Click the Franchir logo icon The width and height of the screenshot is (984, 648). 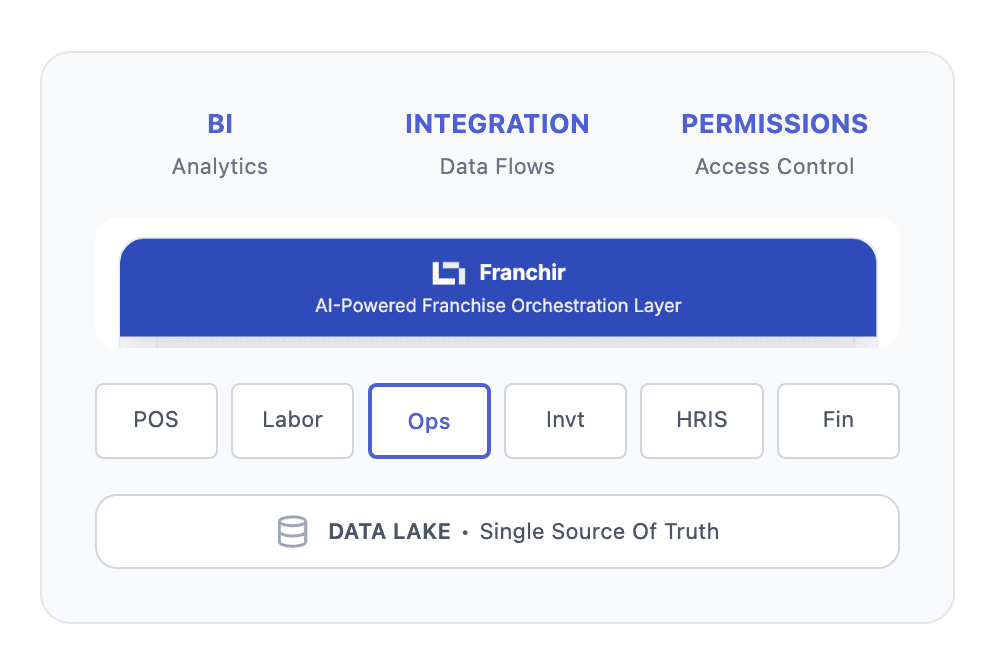pos(449,272)
